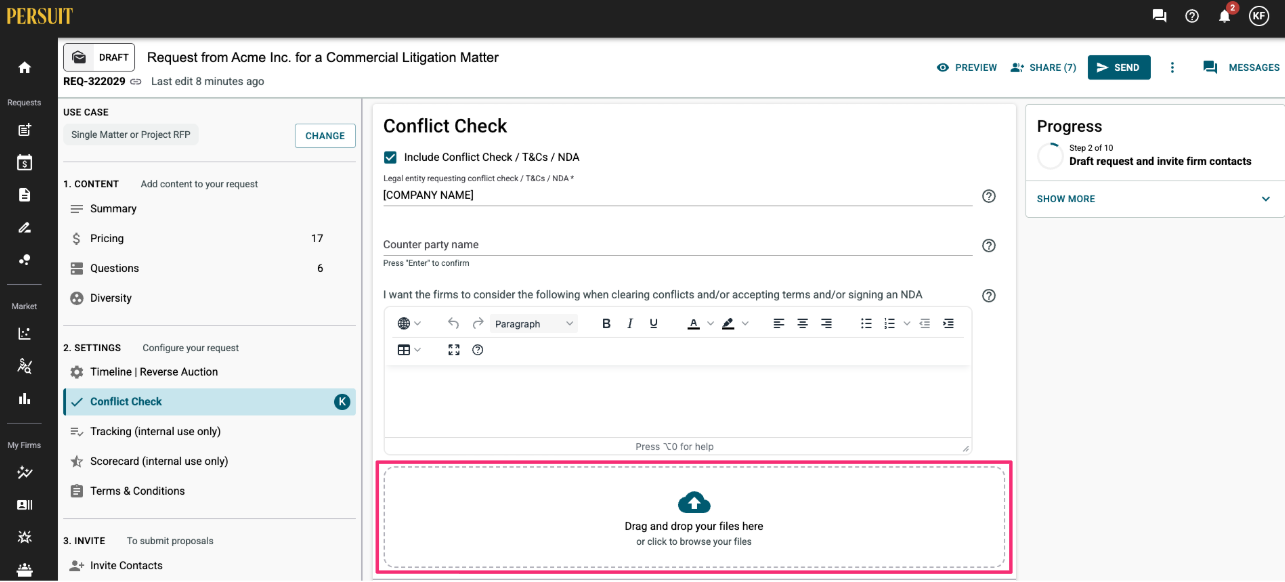Toggle bold formatting in editor
The width and height of the screenshot is (1285, 582).
606,323
